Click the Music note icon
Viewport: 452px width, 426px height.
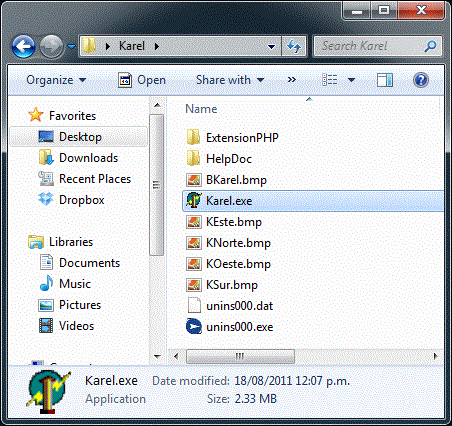click(x=46, y=283)
